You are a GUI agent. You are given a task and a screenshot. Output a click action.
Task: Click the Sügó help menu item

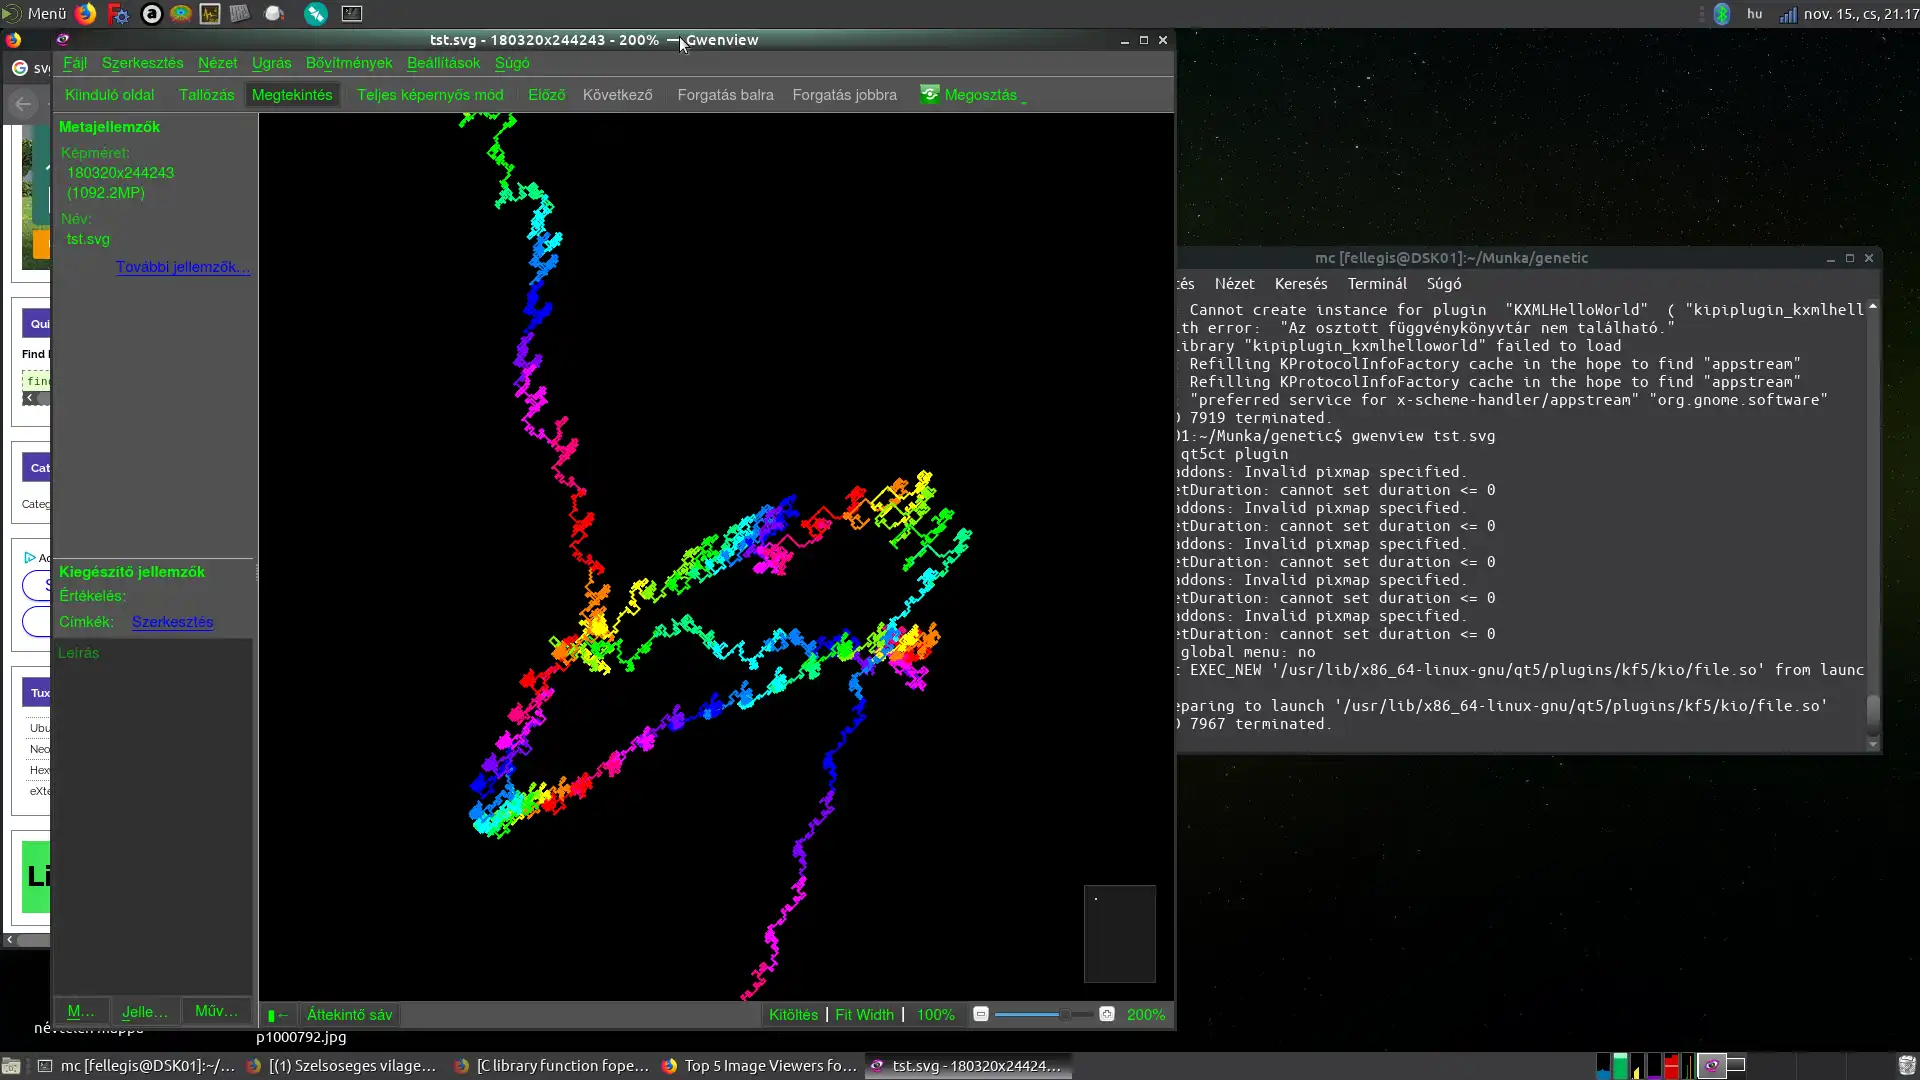[512, 63]
